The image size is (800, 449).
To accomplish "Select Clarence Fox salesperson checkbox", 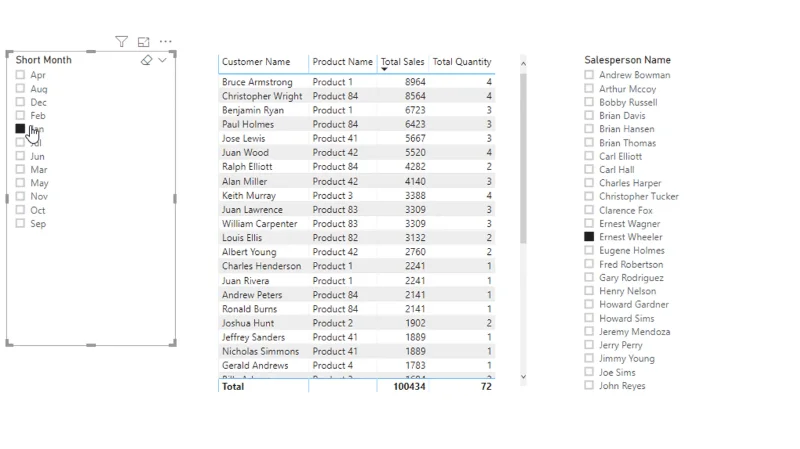I will (x=589, y=210).
